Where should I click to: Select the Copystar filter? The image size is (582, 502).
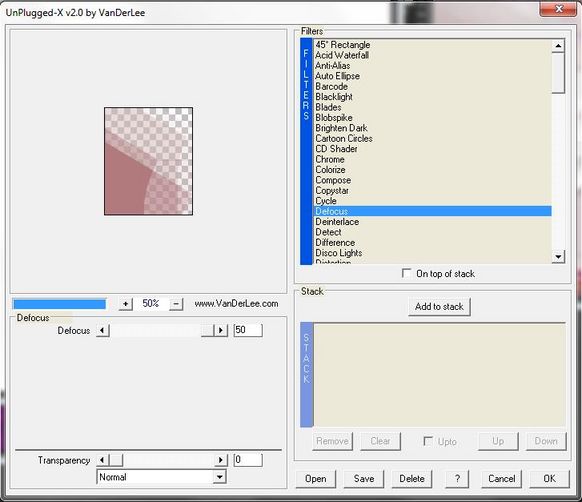pos(432,190)
